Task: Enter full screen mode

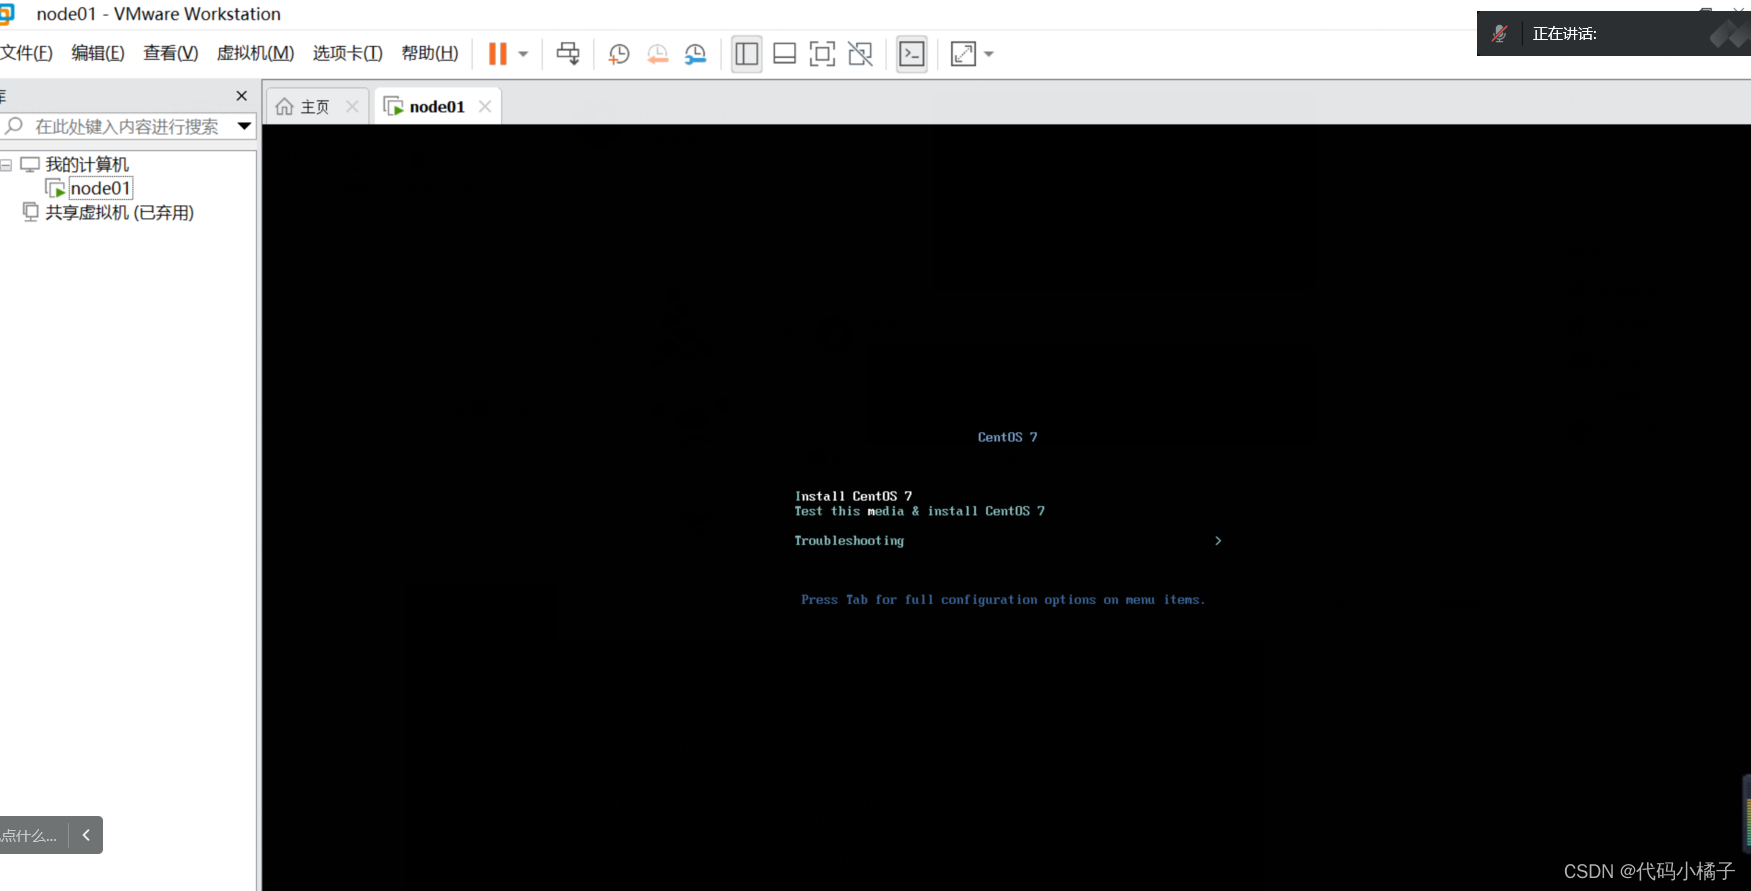Action: click(822, 54)
